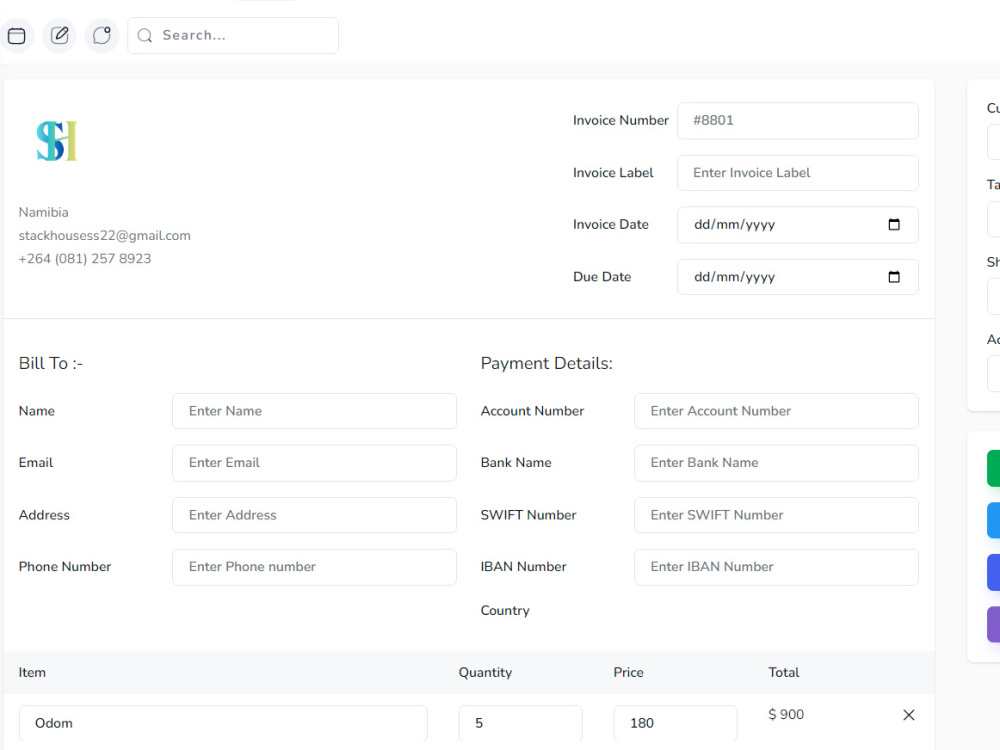Click the Quantity field showing 5

coord(520,723)
